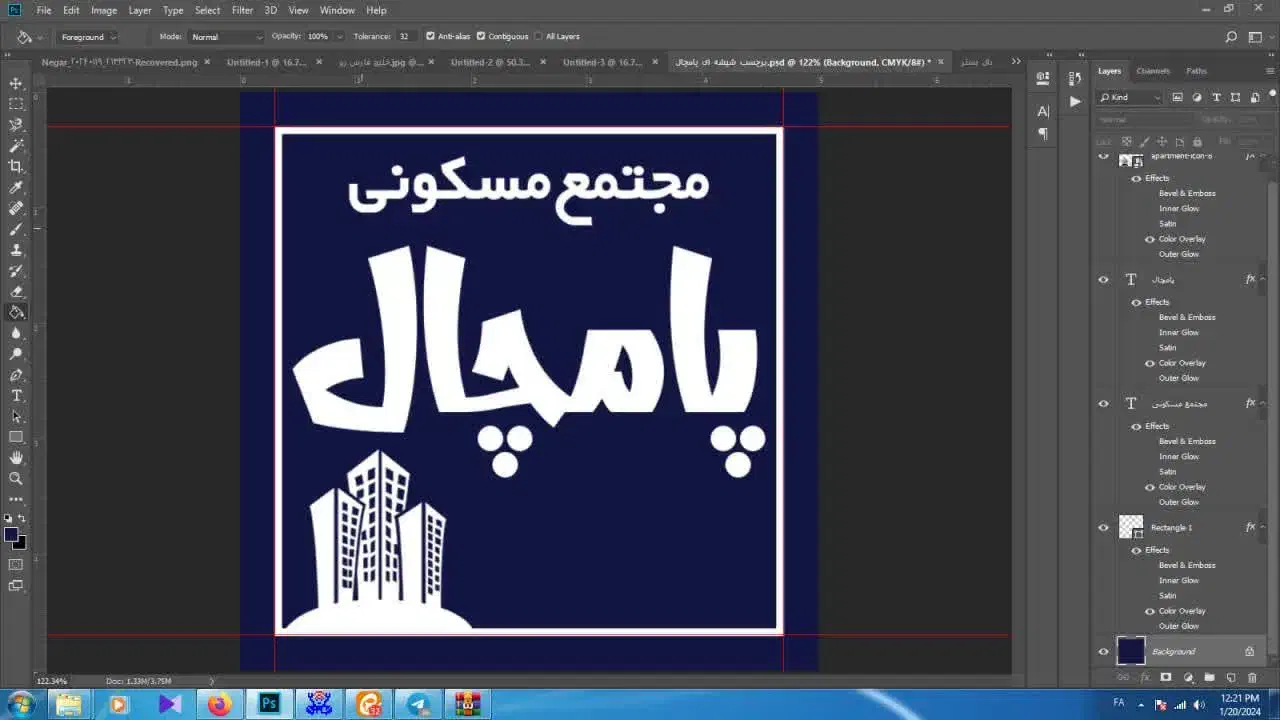The height and width of the screenshot is (720, 1280).
Task: Switch to the Channels tab
Action: pyautogui.click(x=1153, y=71)
